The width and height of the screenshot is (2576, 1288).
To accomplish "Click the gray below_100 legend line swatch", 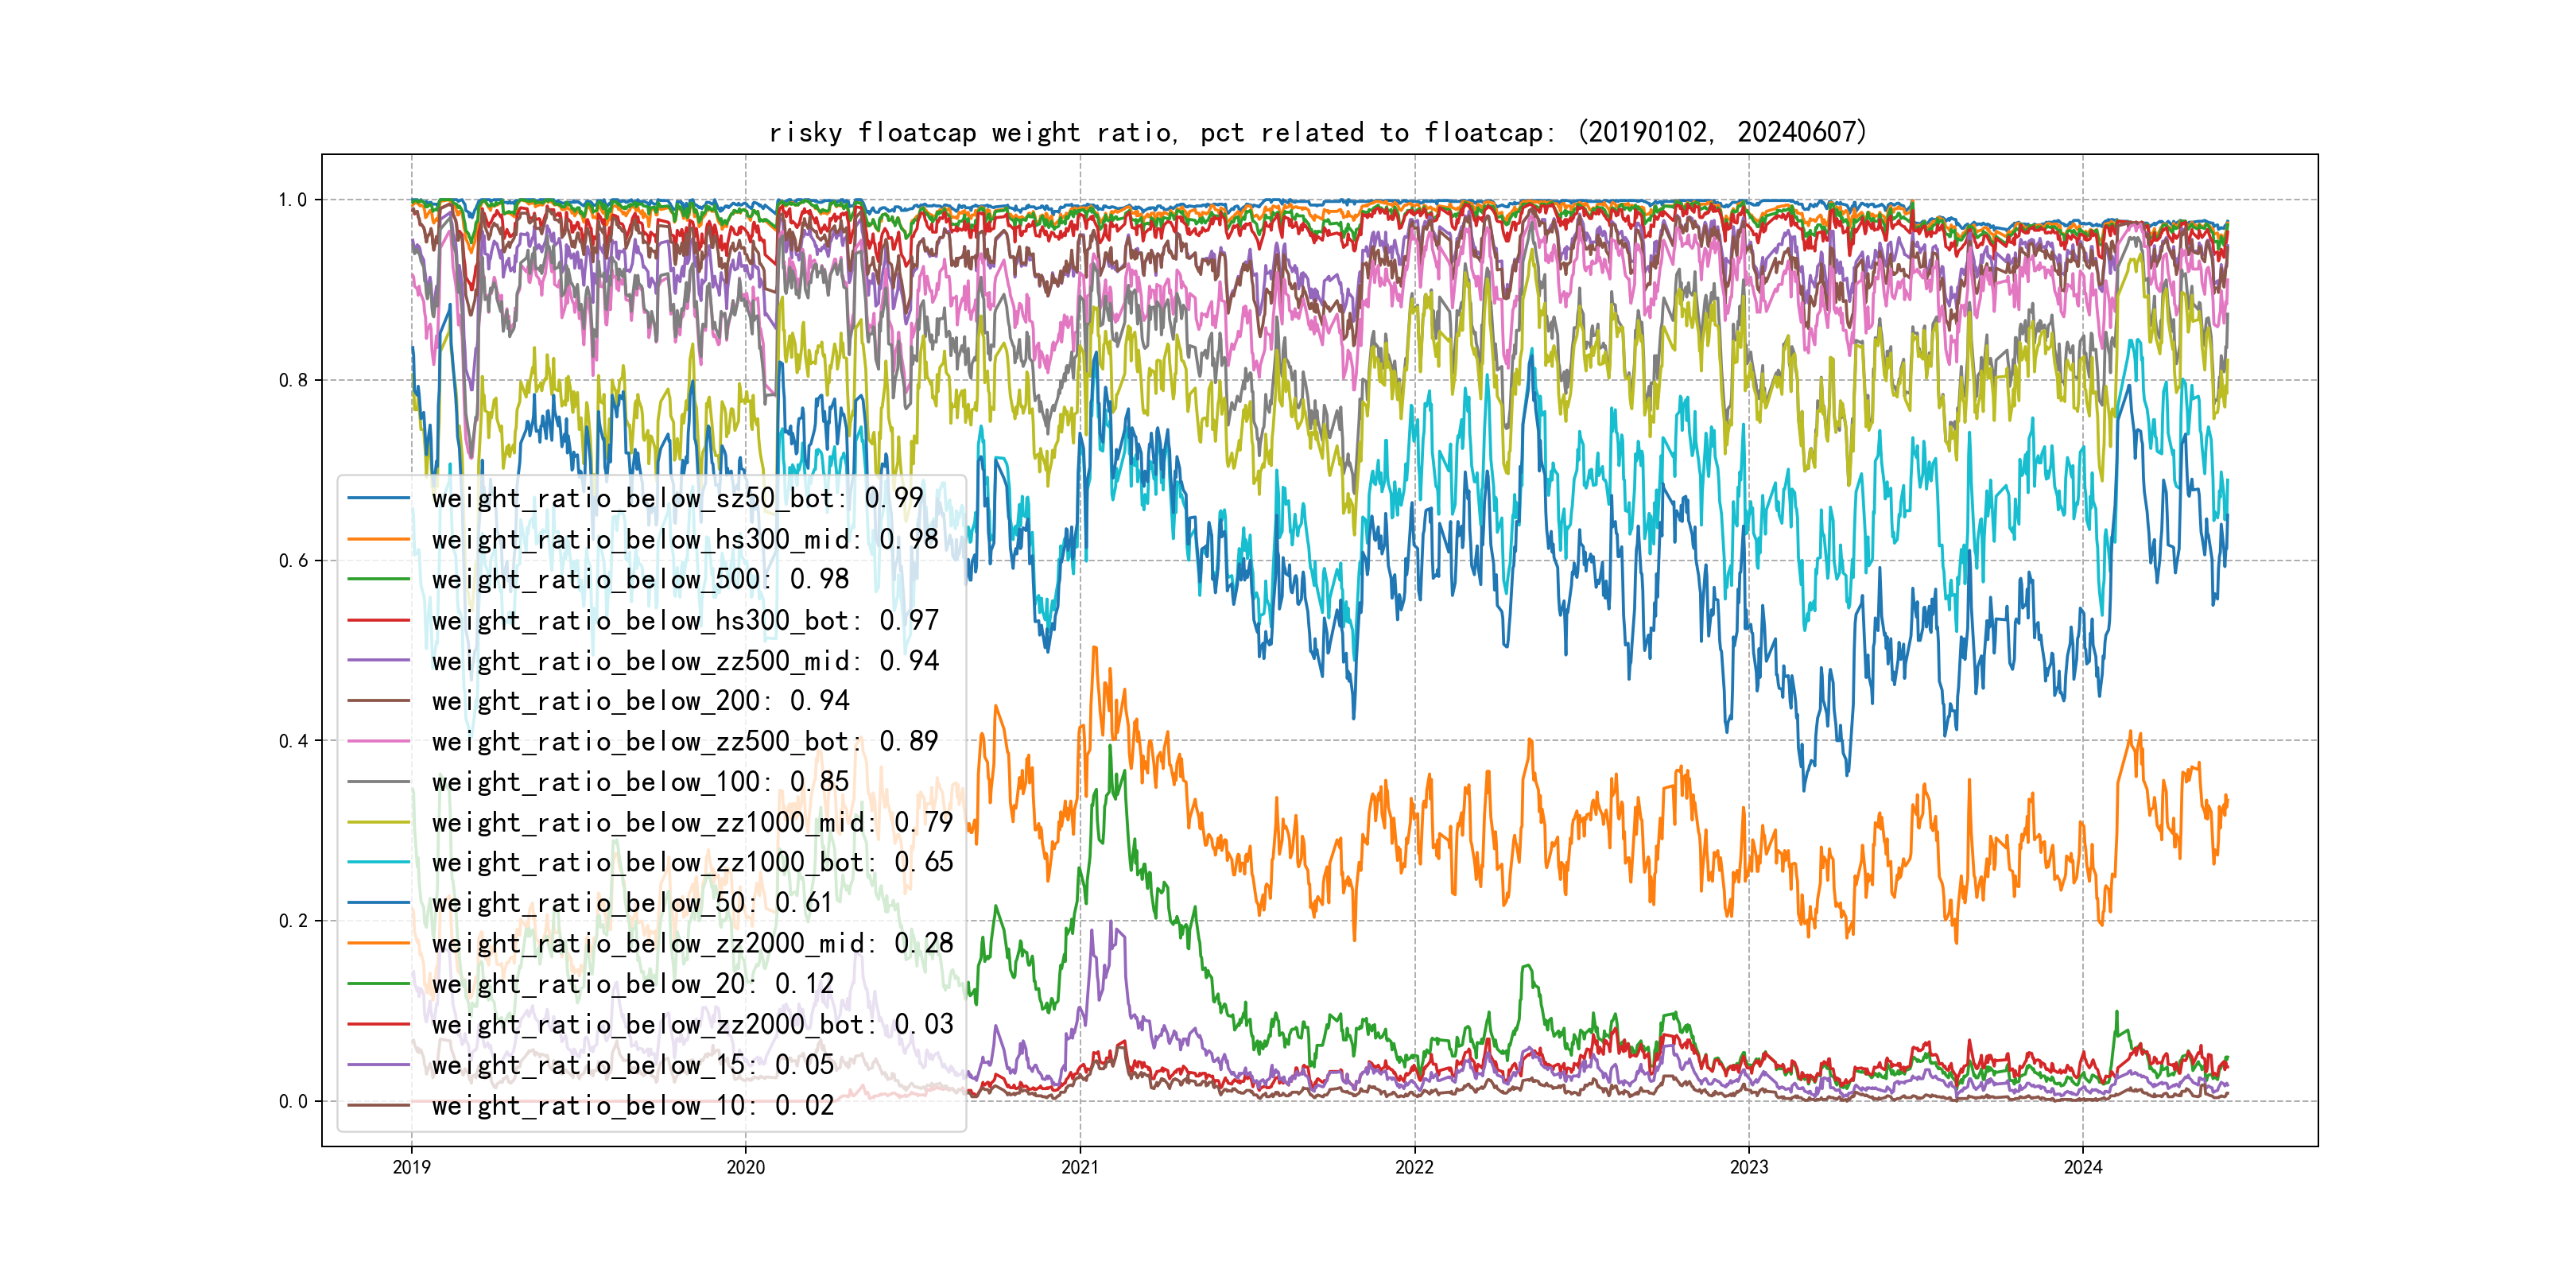I will [378, 782].
